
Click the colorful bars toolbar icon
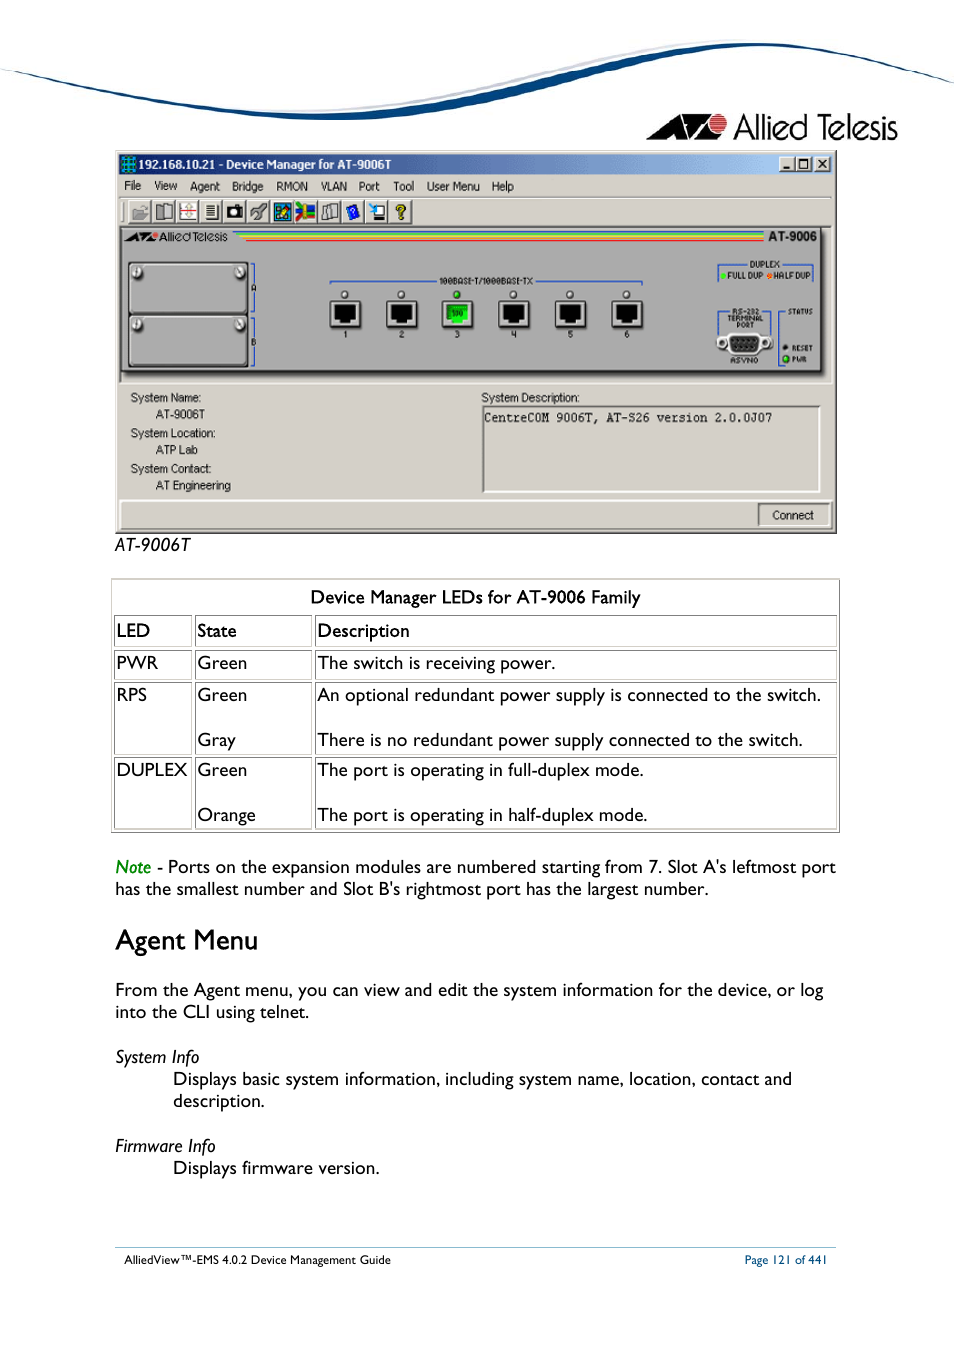[305, 212]
